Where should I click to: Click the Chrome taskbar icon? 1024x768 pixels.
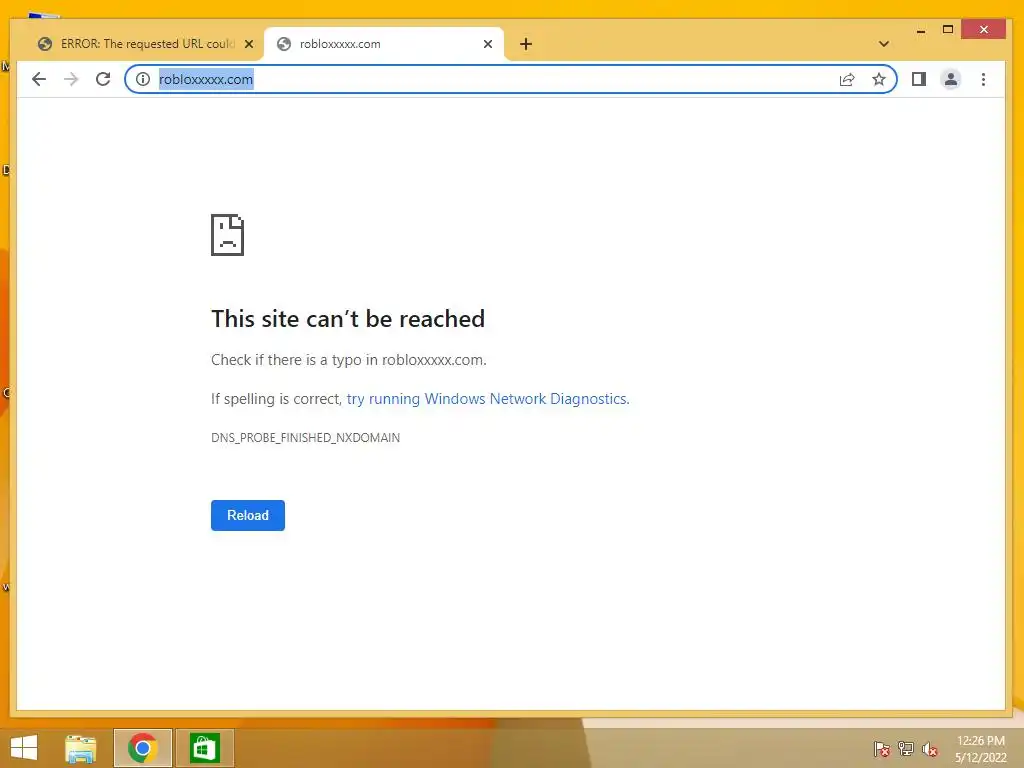click(x=142, y=748)
